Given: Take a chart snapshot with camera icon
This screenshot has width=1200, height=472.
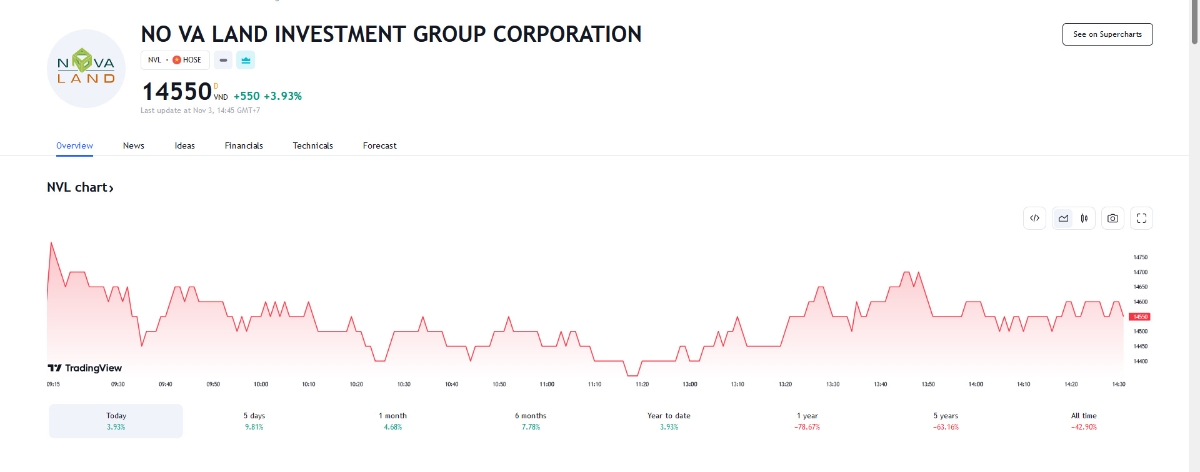Looking at the screenshot, I should pyautogui.click(x=1112, y=218).
